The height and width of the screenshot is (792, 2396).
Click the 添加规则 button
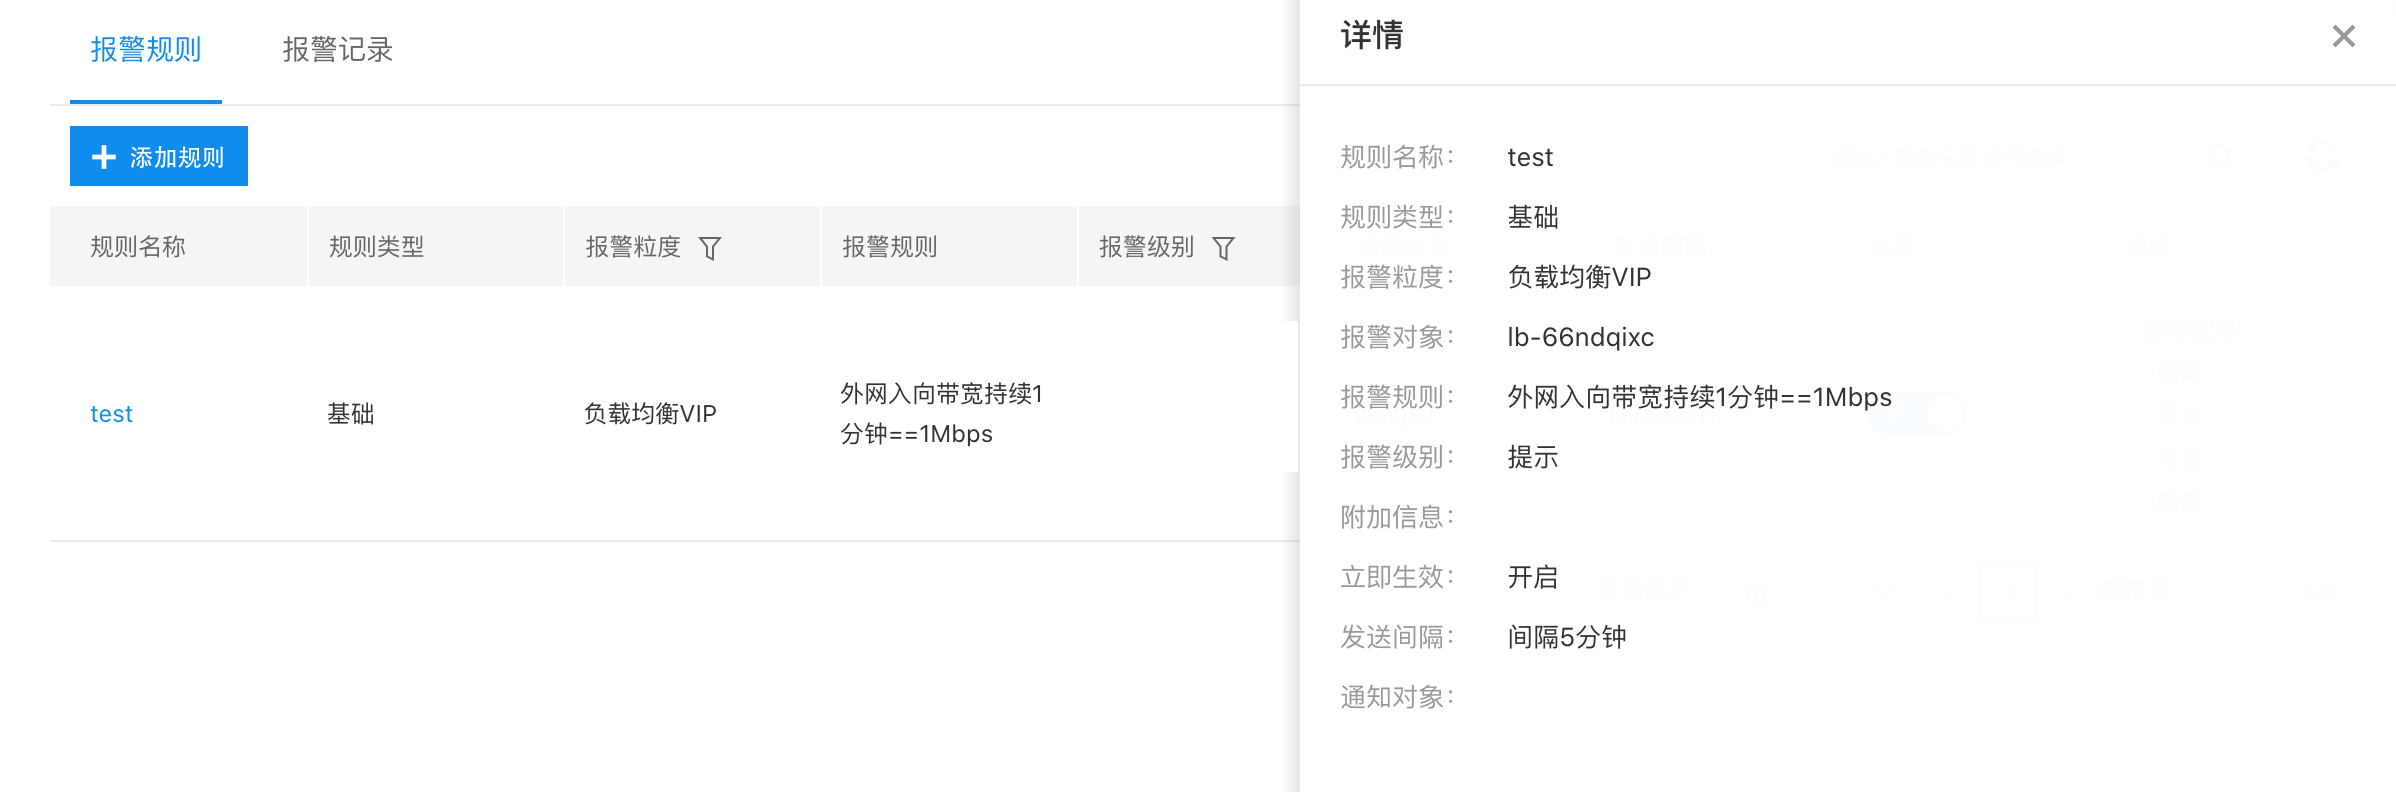click(x=159, y=156)
